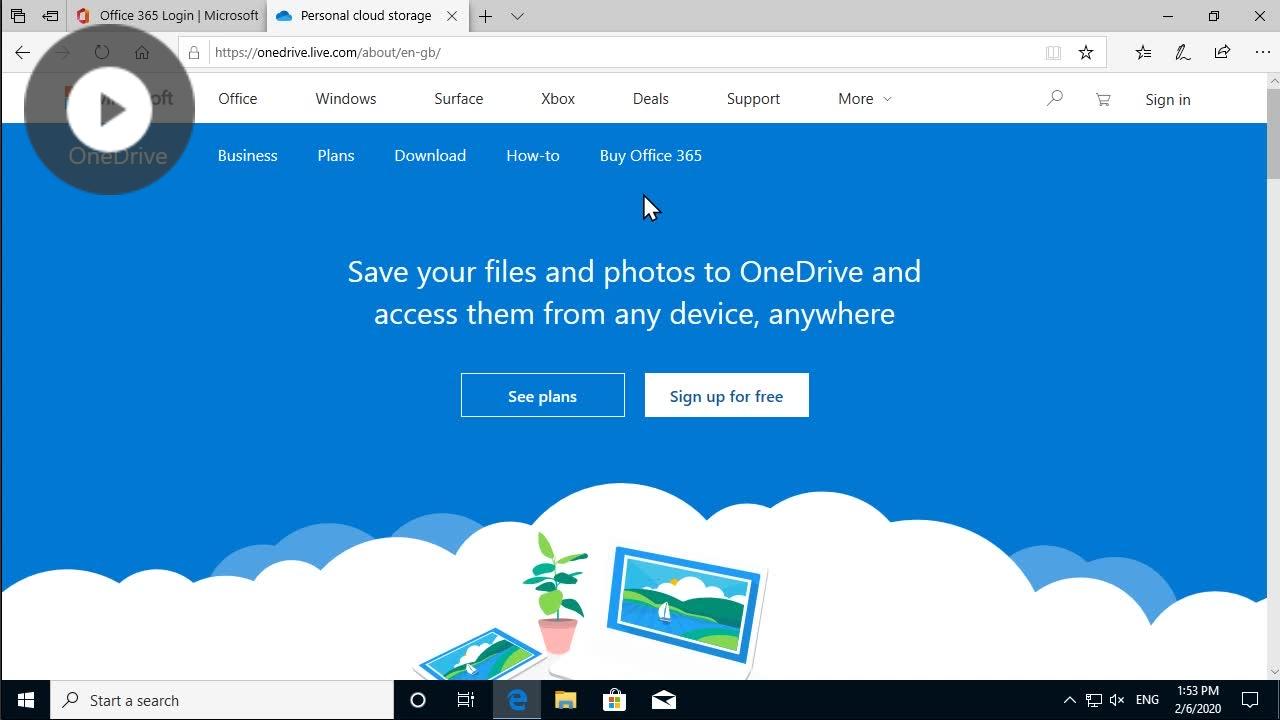The width and height of the screenshot is (1280, 720).
Task: Open search with the magnifier icon
Action: [1054, 98]
